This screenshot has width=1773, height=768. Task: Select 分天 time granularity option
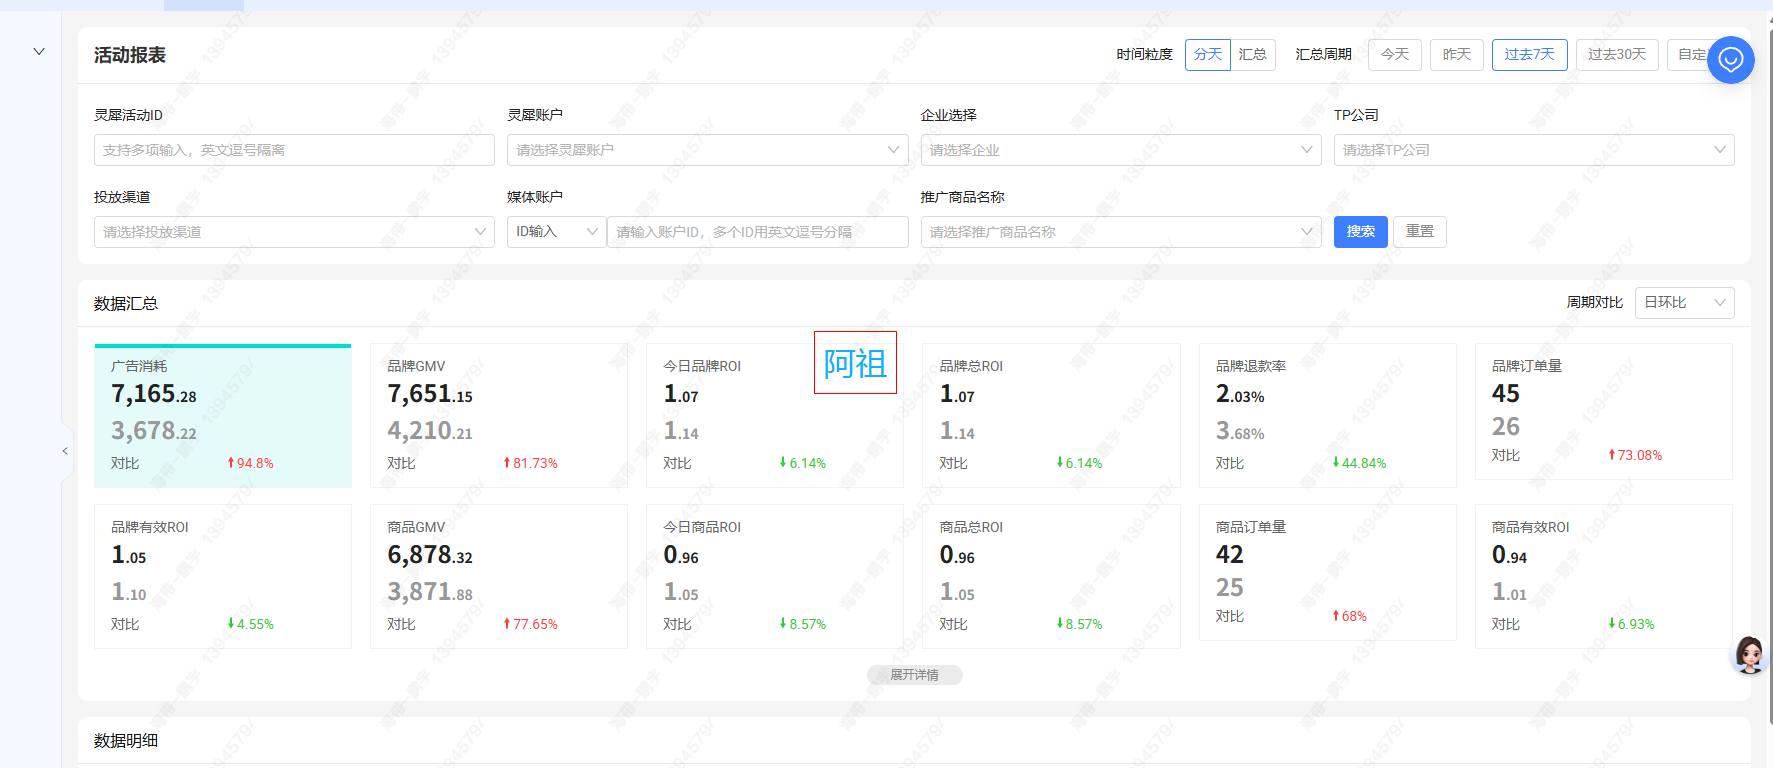click(x=1207, y=55)
